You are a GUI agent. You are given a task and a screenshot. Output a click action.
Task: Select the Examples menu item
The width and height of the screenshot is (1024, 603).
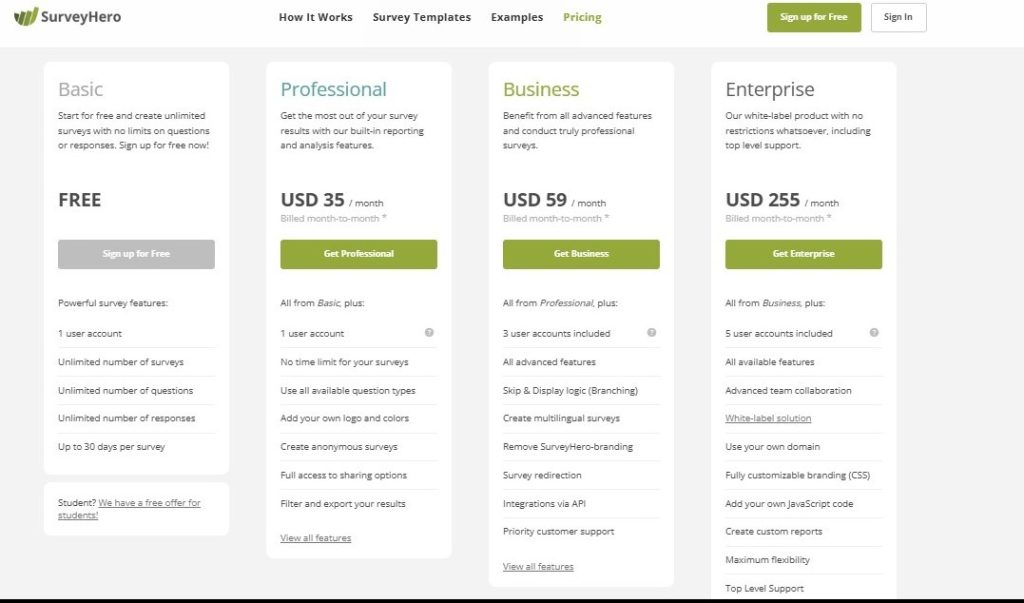point(516,17)
